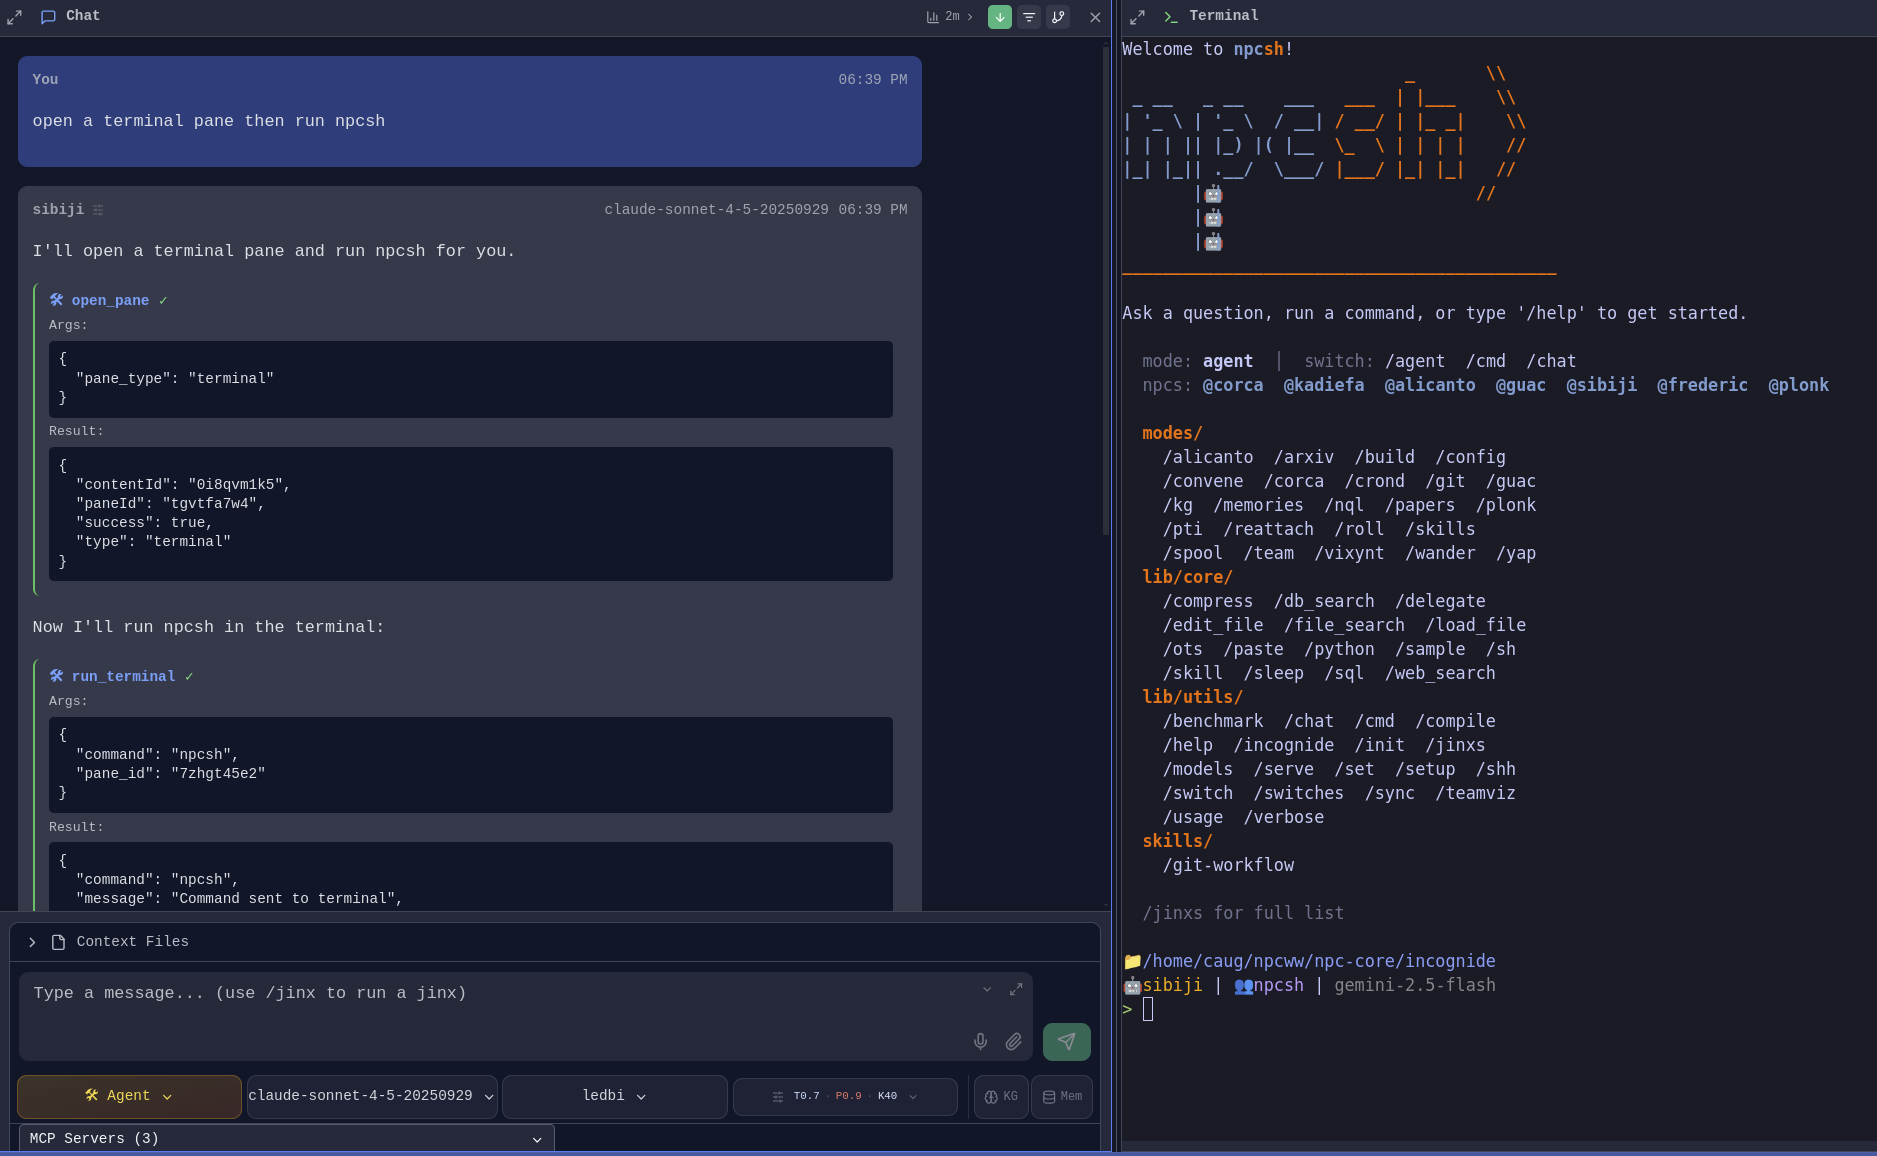Expand the MCP Servers (3) dropdown
Screen dimensions: 1877x1156
tap(285, 1138)
